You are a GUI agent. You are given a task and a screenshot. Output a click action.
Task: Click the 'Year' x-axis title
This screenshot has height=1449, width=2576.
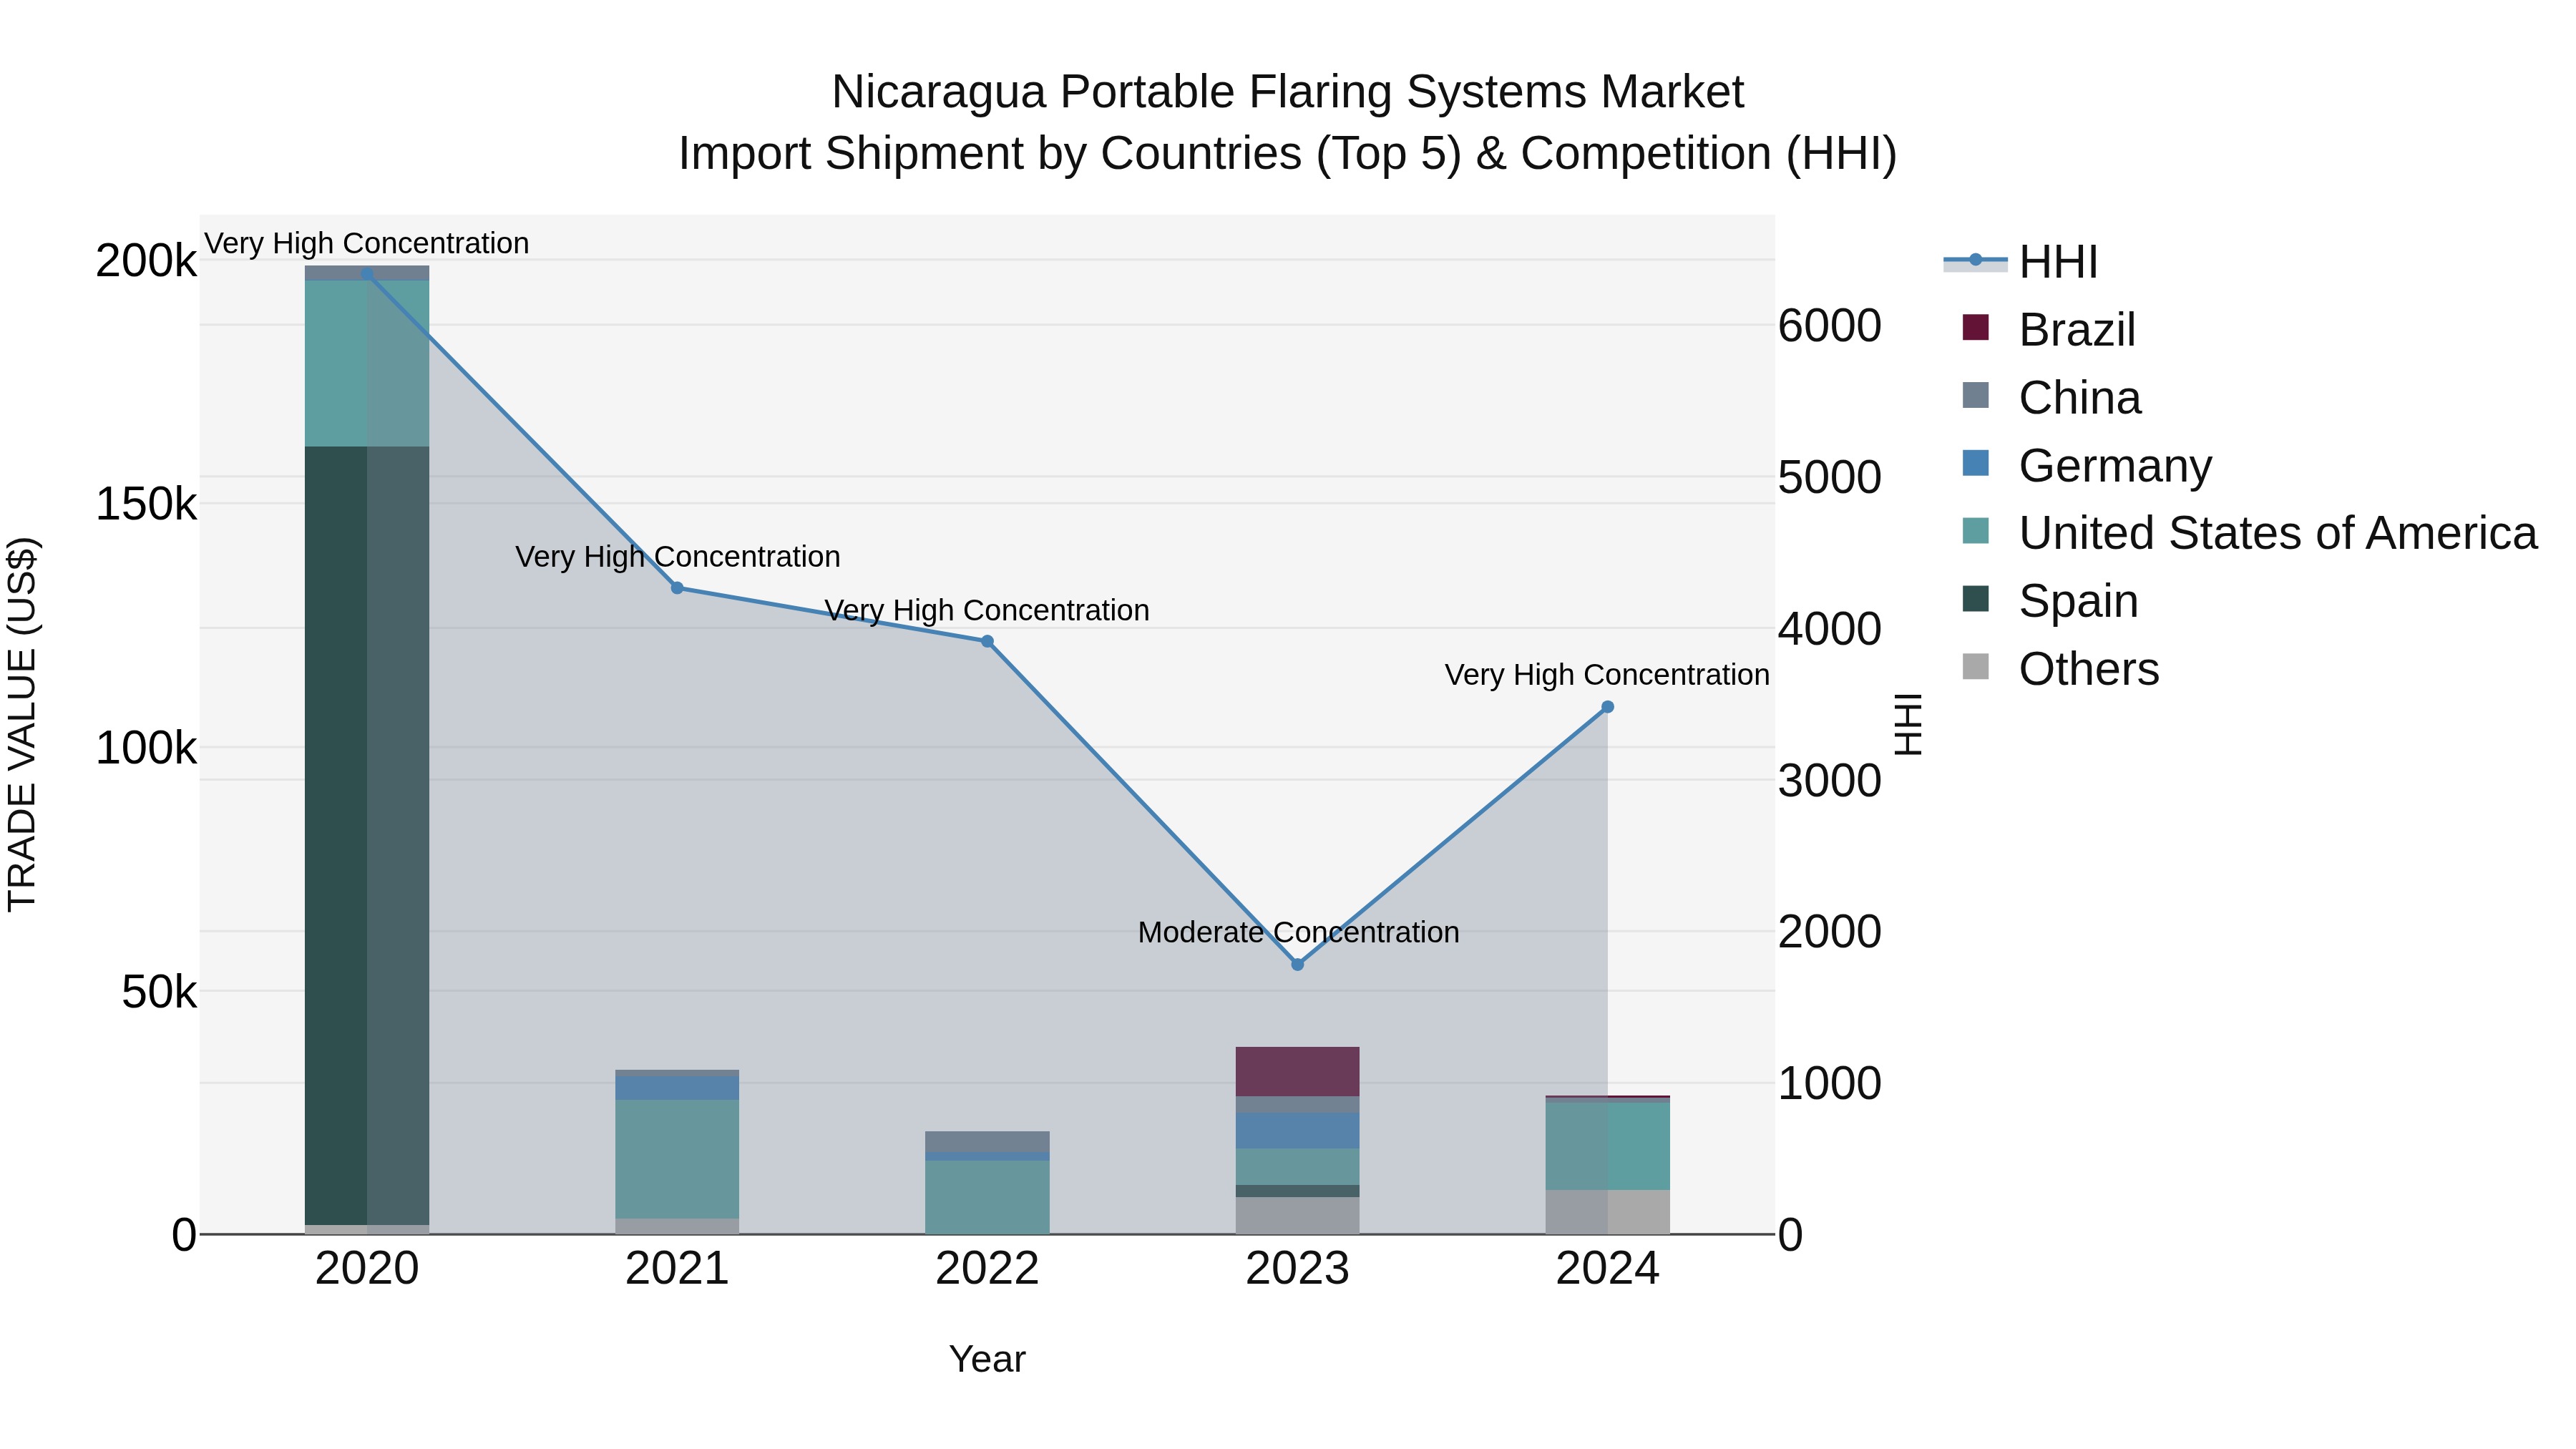[x=987, y=1359]
